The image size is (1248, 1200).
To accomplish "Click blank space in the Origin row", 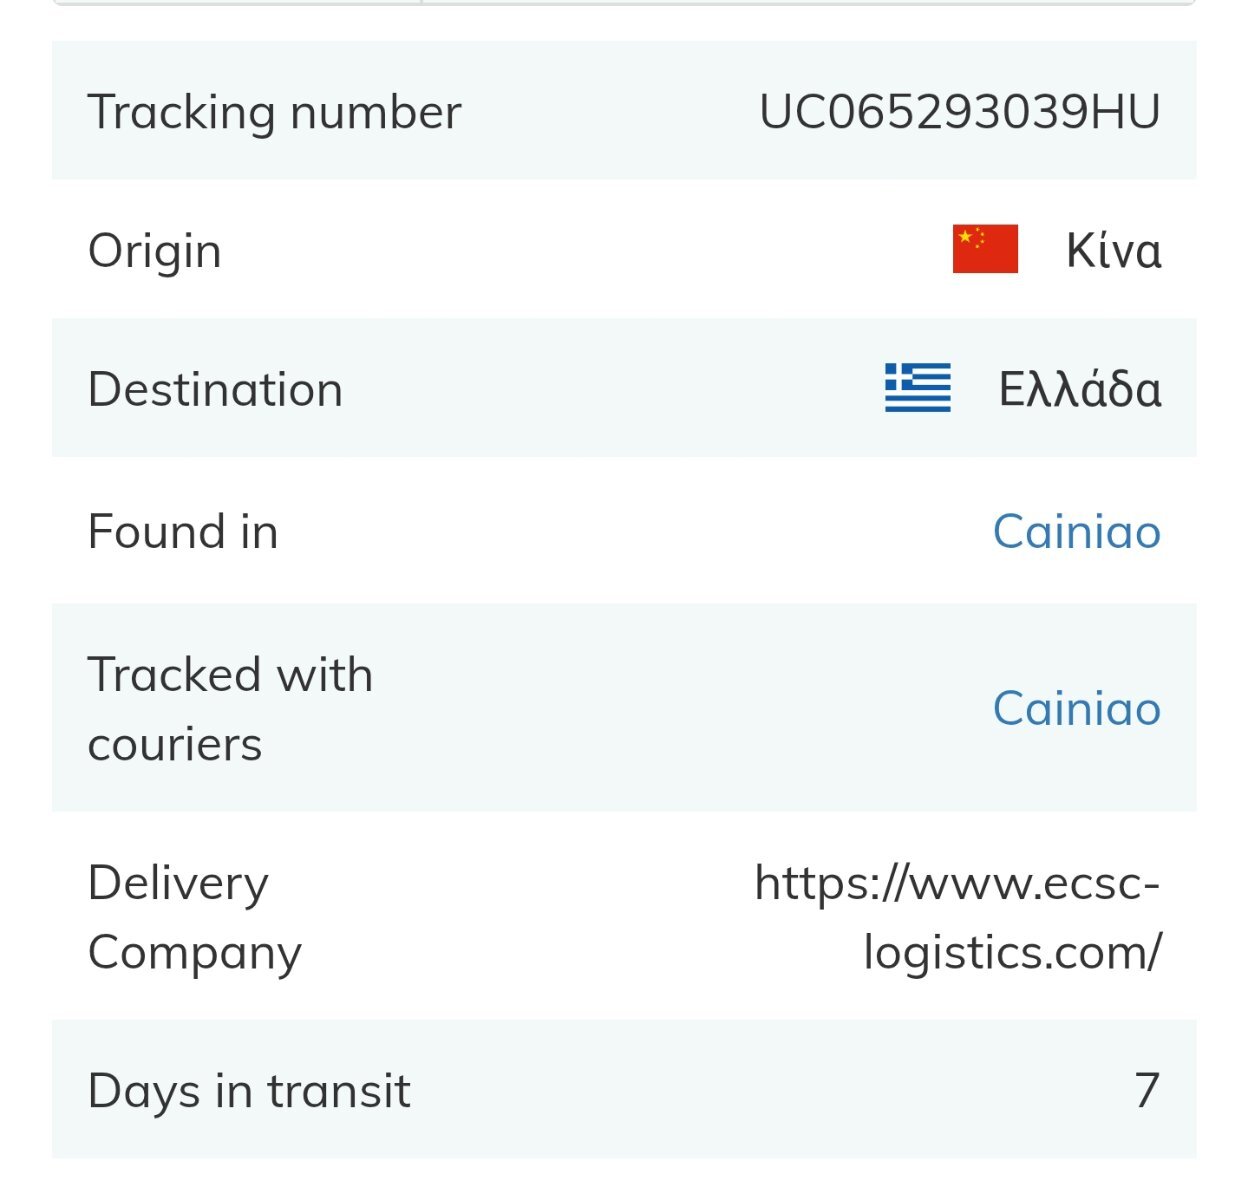I will click(x=580, y=249).
